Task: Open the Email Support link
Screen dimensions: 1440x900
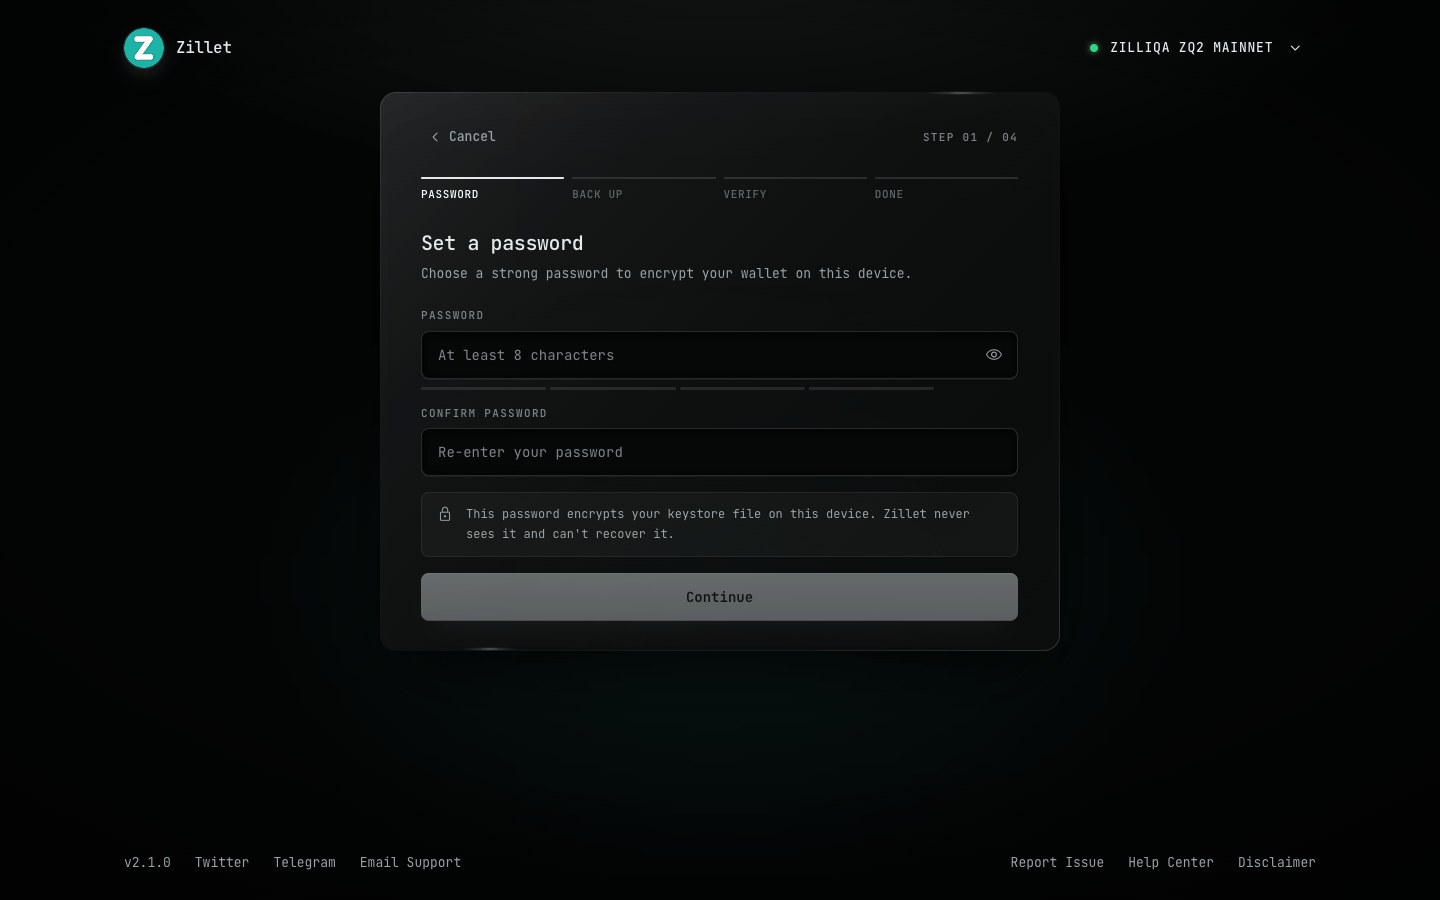Action: 410,862
